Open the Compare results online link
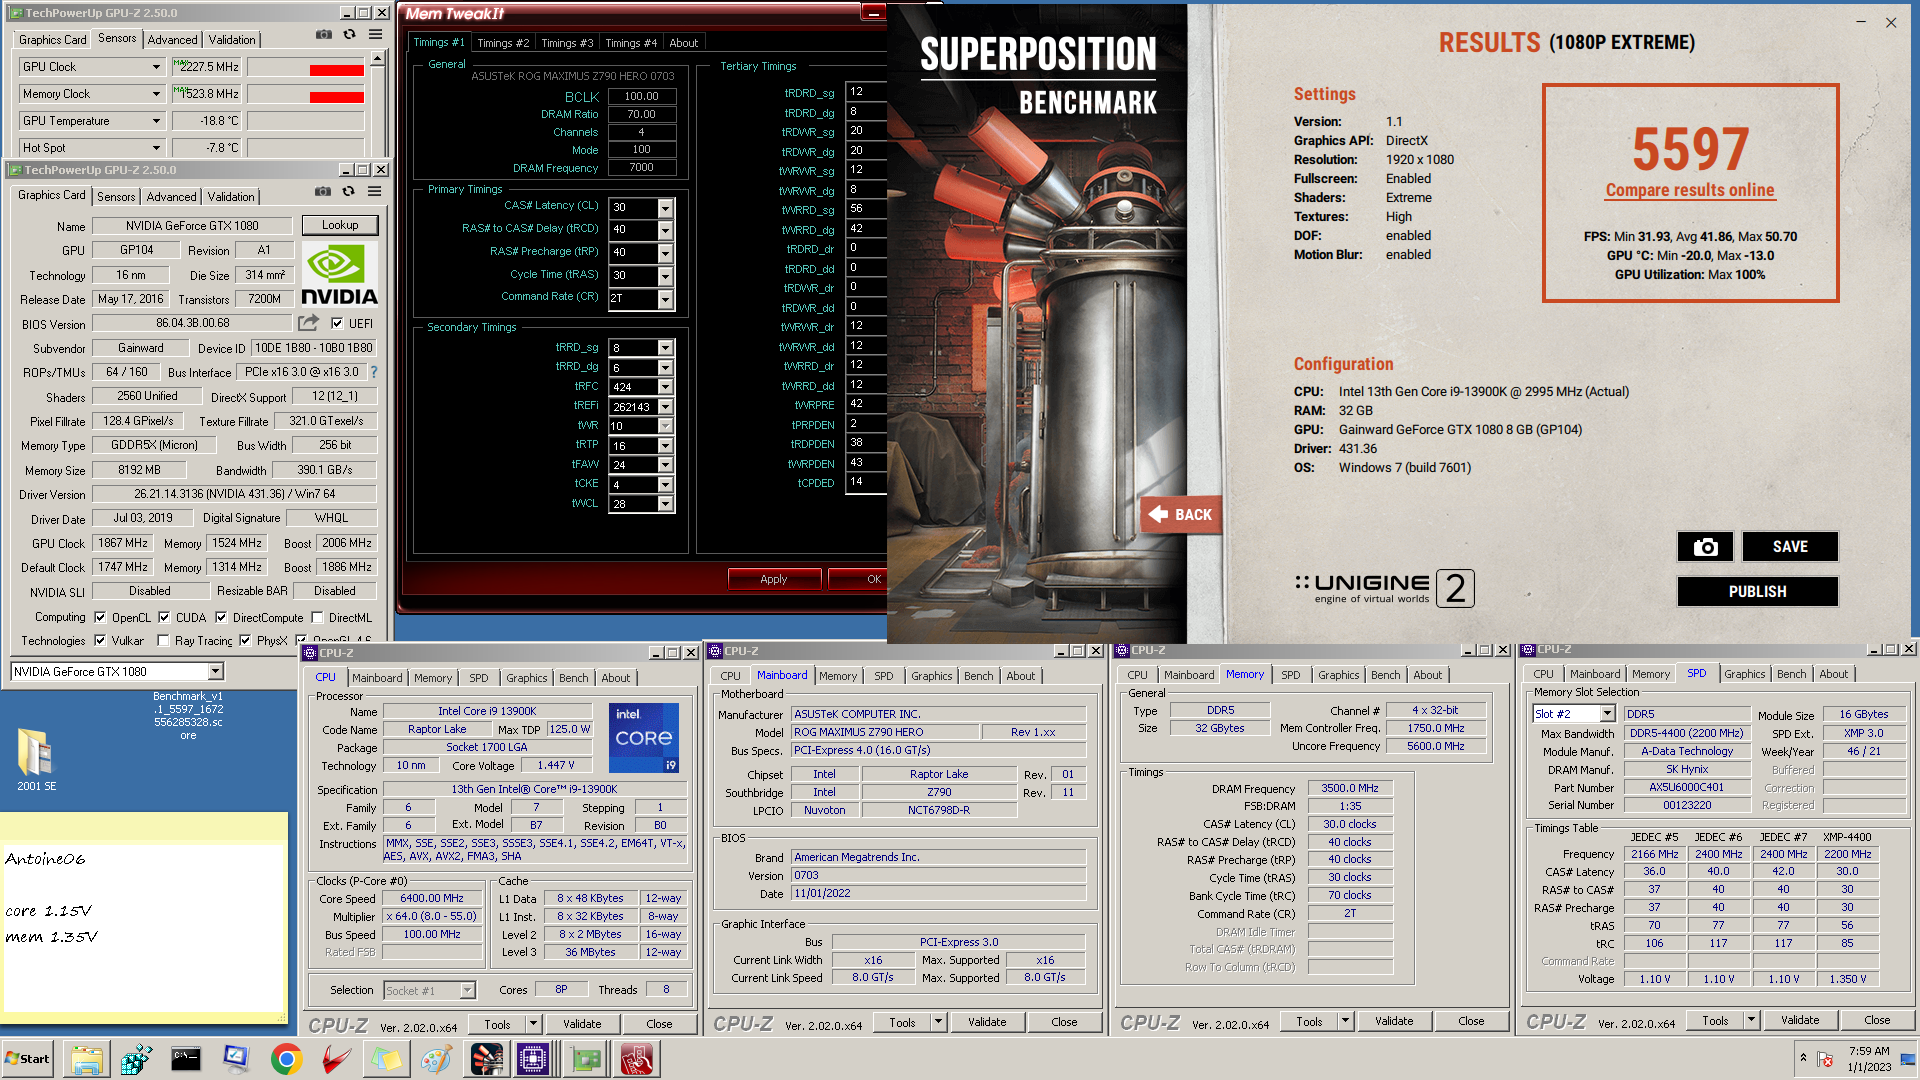Viewport: 1920px width, 1080px height. (1690, 190)
